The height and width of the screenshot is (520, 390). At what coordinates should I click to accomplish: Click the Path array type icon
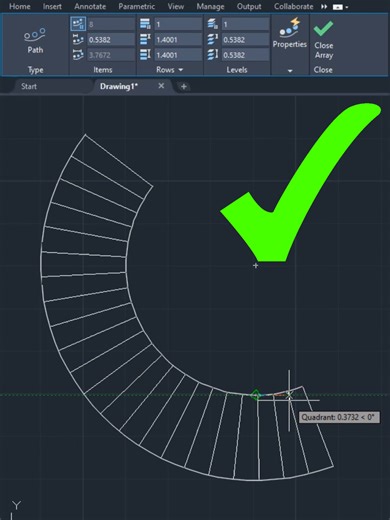35,35
